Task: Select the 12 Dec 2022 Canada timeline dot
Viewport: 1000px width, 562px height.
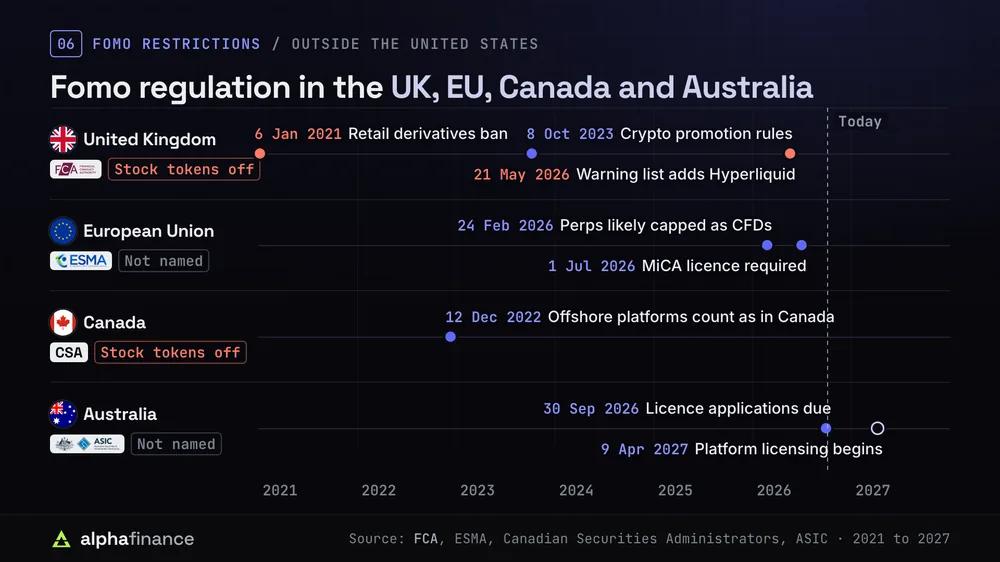Action: coord(450,337)
